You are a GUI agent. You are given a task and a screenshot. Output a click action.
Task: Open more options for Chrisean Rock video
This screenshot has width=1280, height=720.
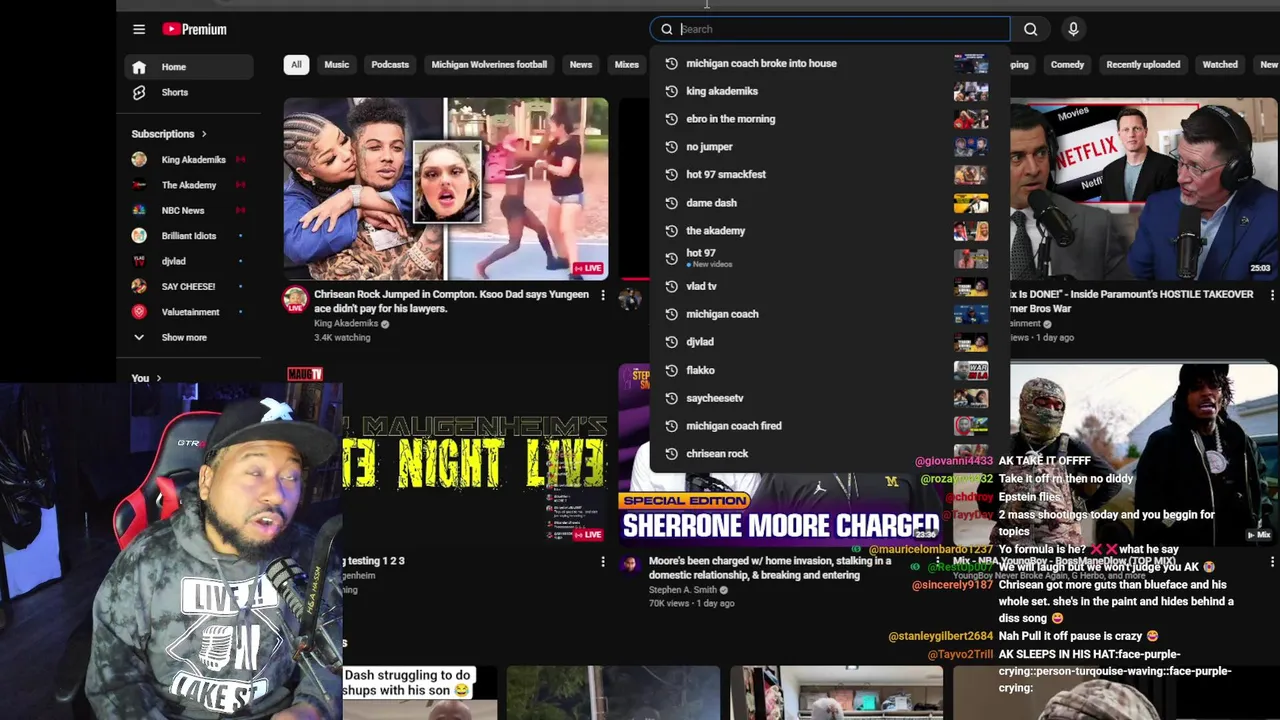(602, 295)
